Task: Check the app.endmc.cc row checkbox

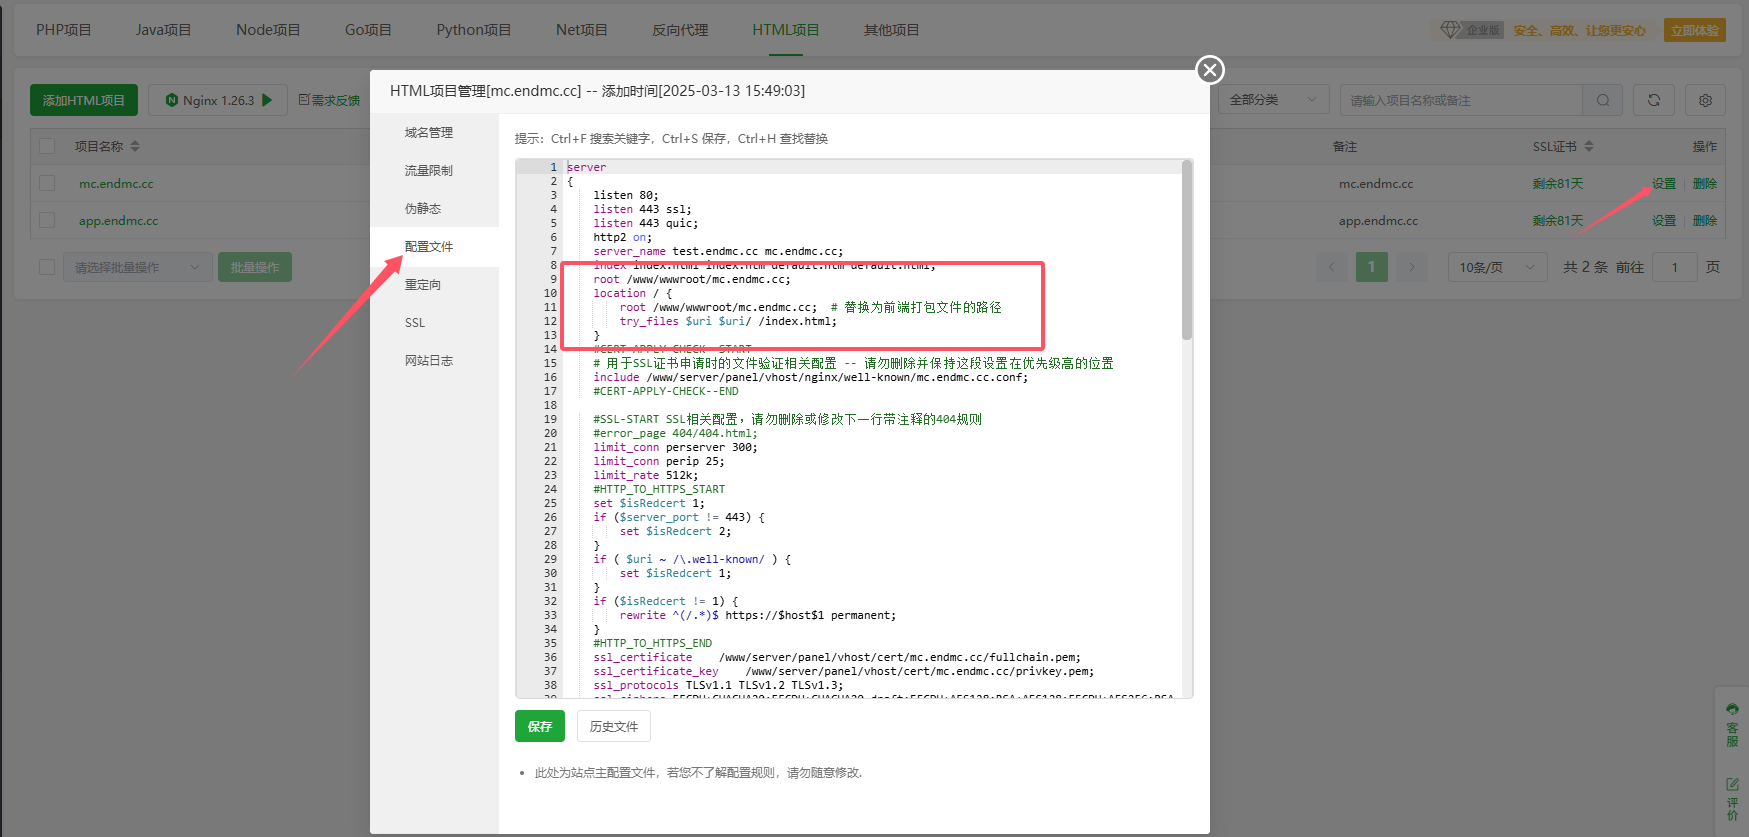Action: point(47,220)
